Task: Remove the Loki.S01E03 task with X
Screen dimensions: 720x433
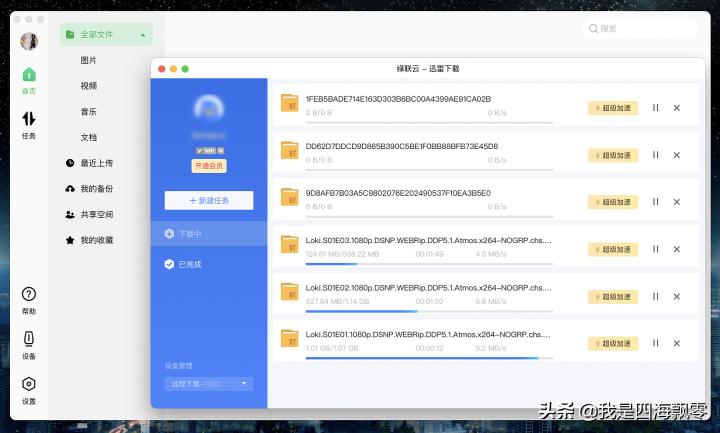Action: (x=677, y=249)
